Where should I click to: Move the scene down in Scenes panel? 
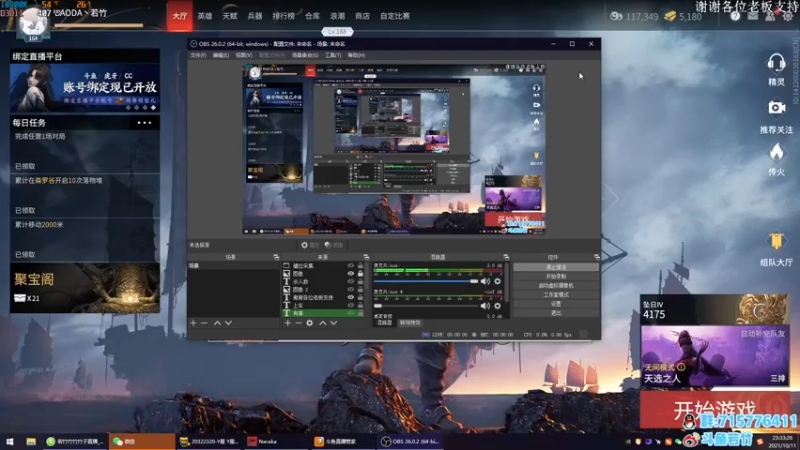(x=228, y=323)
